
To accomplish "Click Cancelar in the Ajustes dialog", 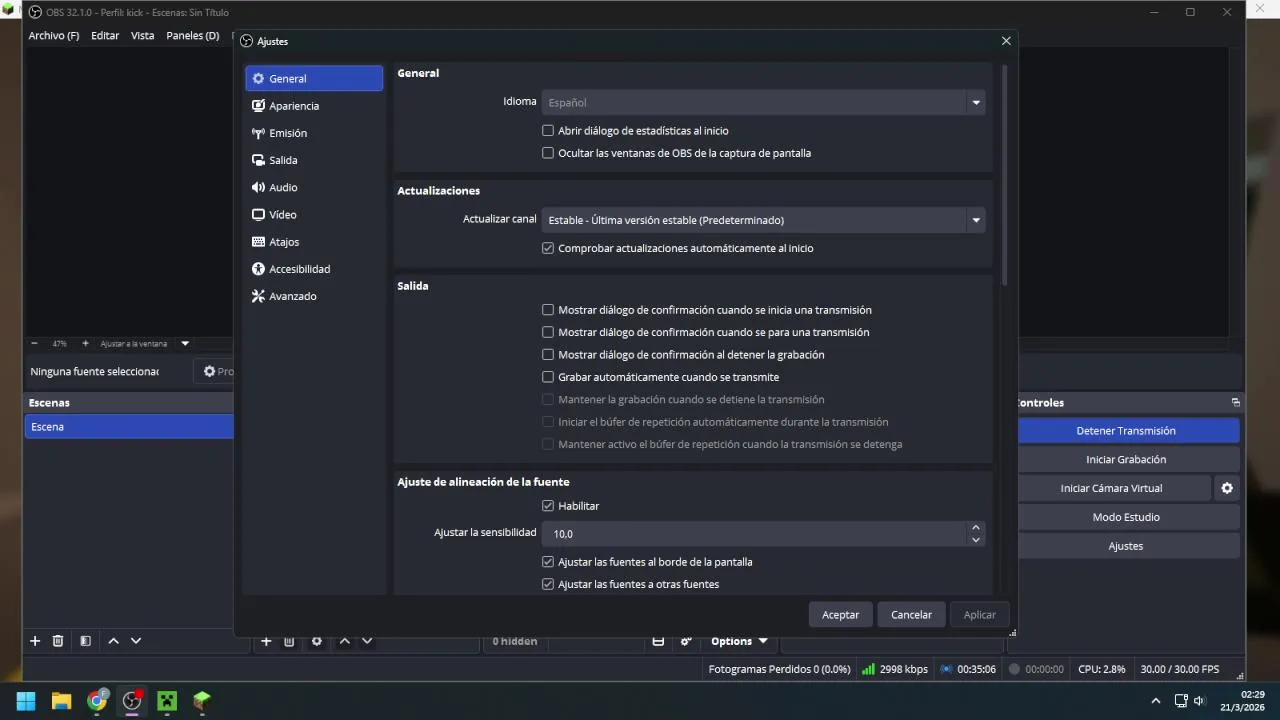I will 911,615.
